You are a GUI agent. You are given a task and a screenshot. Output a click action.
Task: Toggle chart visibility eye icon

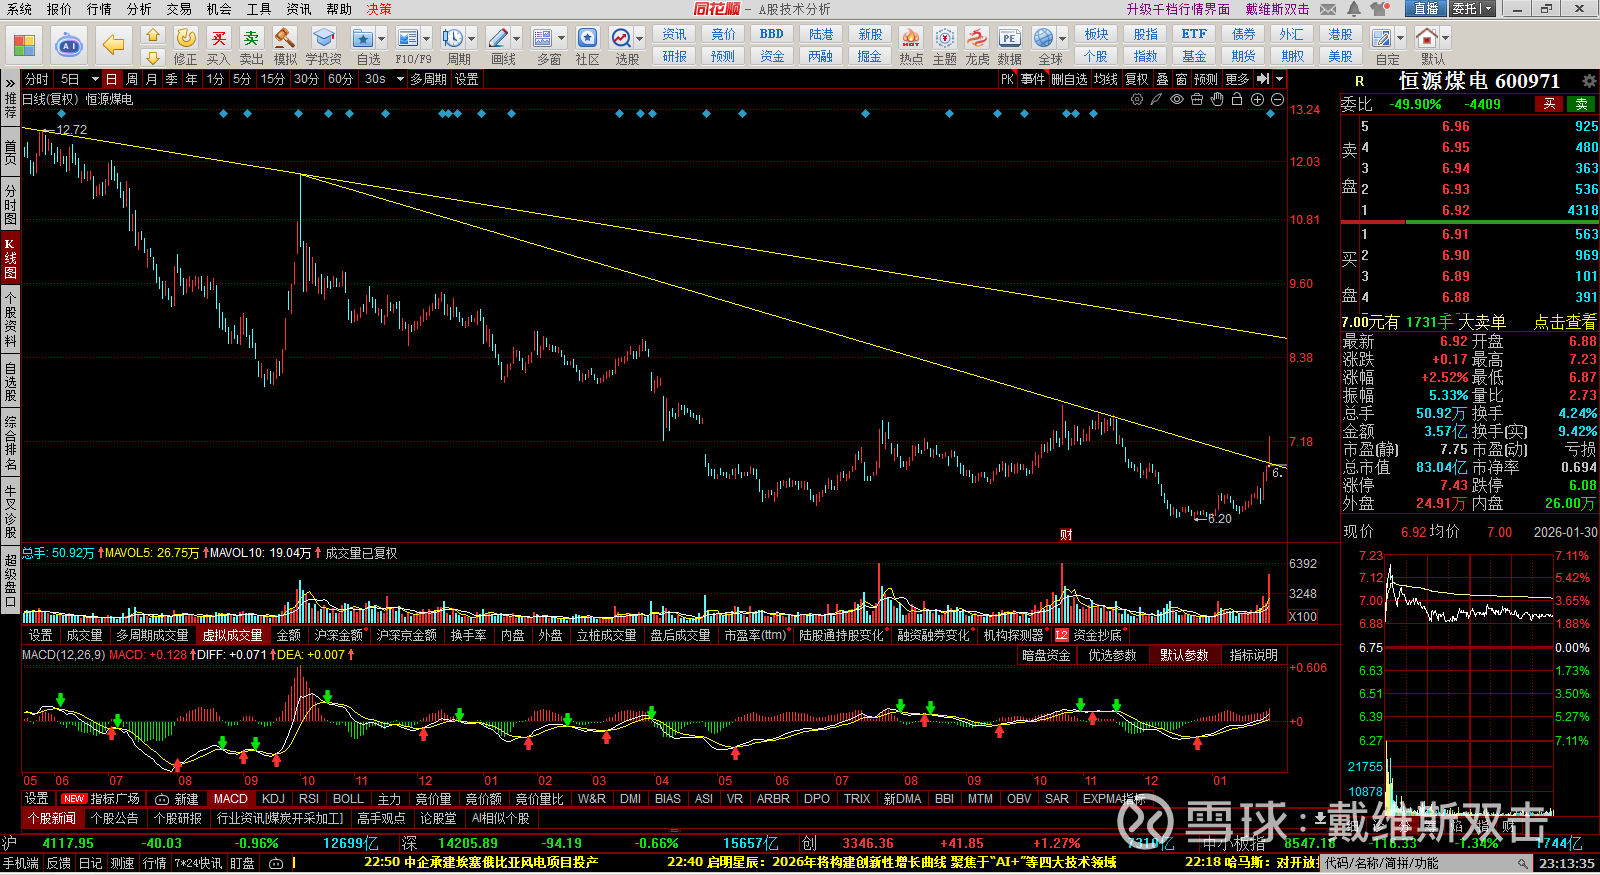pyautogui.click(x=1177, y=99)
